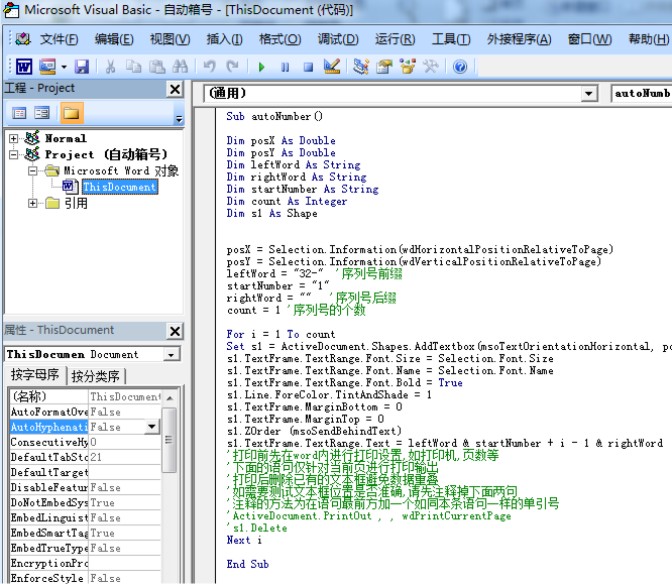Image resolution: width=672 pixels, height=584 pixels.
Task: Save the project with the floppy disk icon
Action: pos(81,67)
